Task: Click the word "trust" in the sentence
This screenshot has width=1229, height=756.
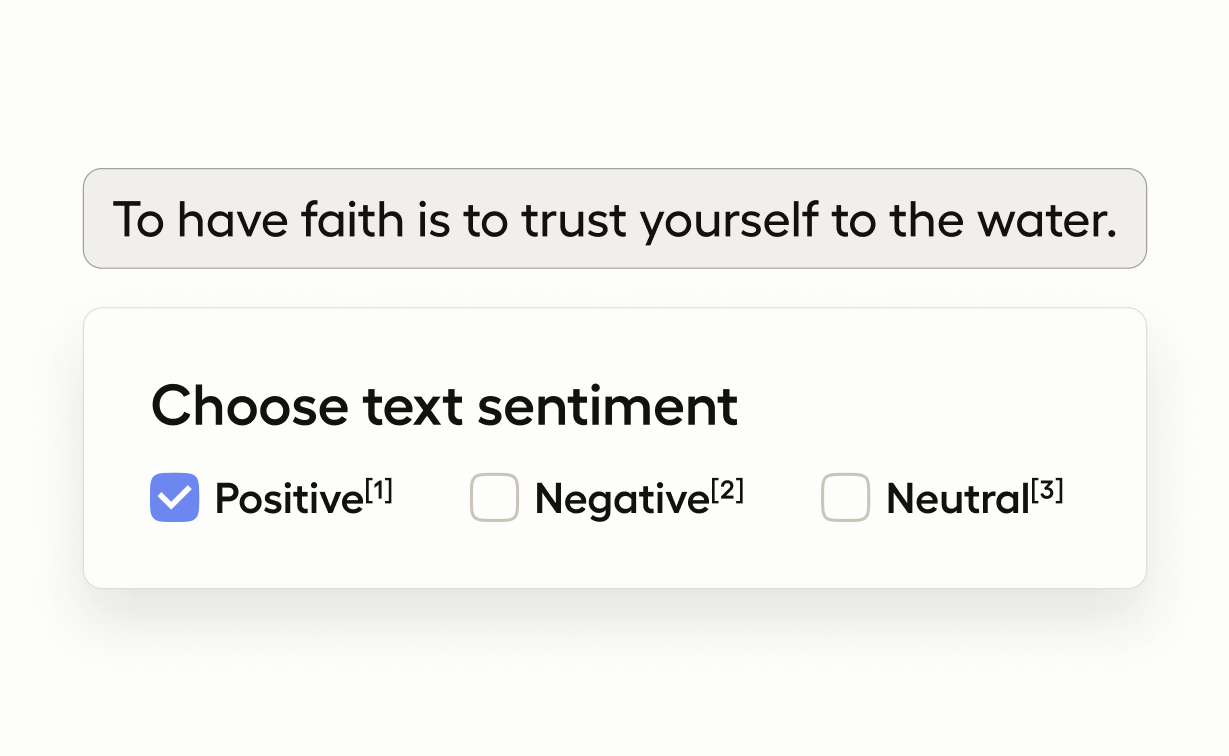Action: tap(576, 220)
